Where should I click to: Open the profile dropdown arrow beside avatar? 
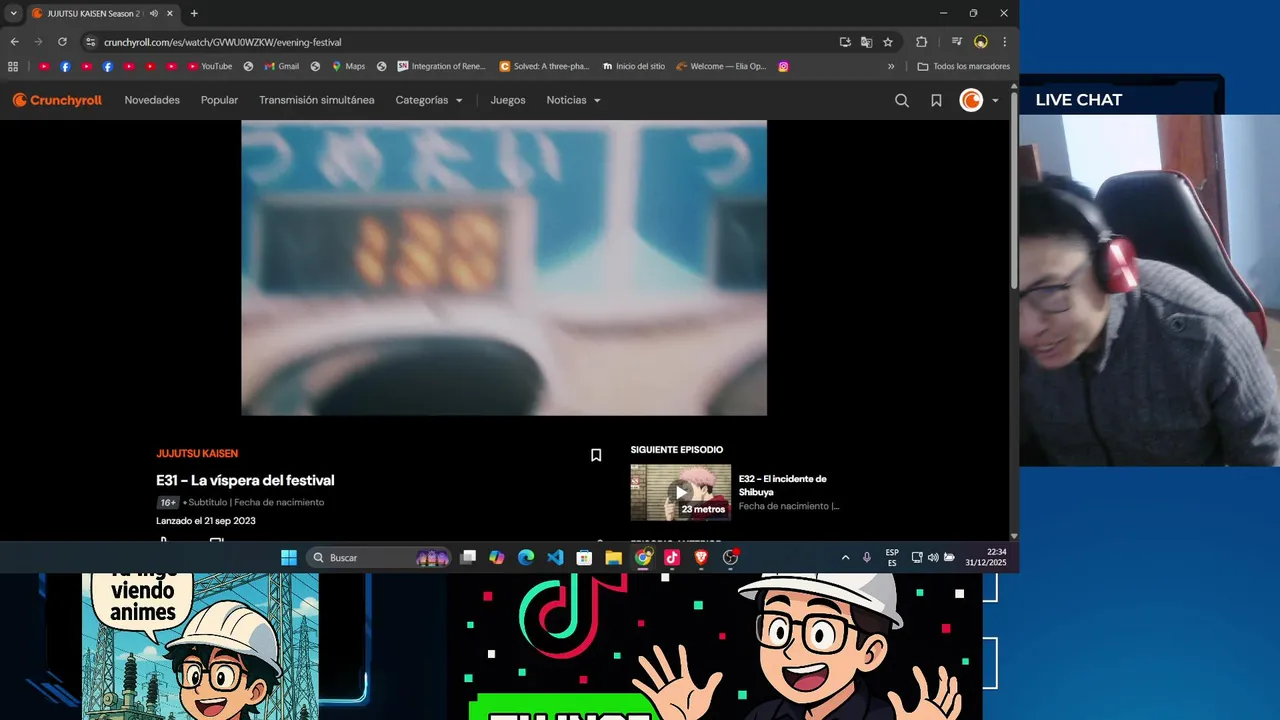tap(995, 100)
